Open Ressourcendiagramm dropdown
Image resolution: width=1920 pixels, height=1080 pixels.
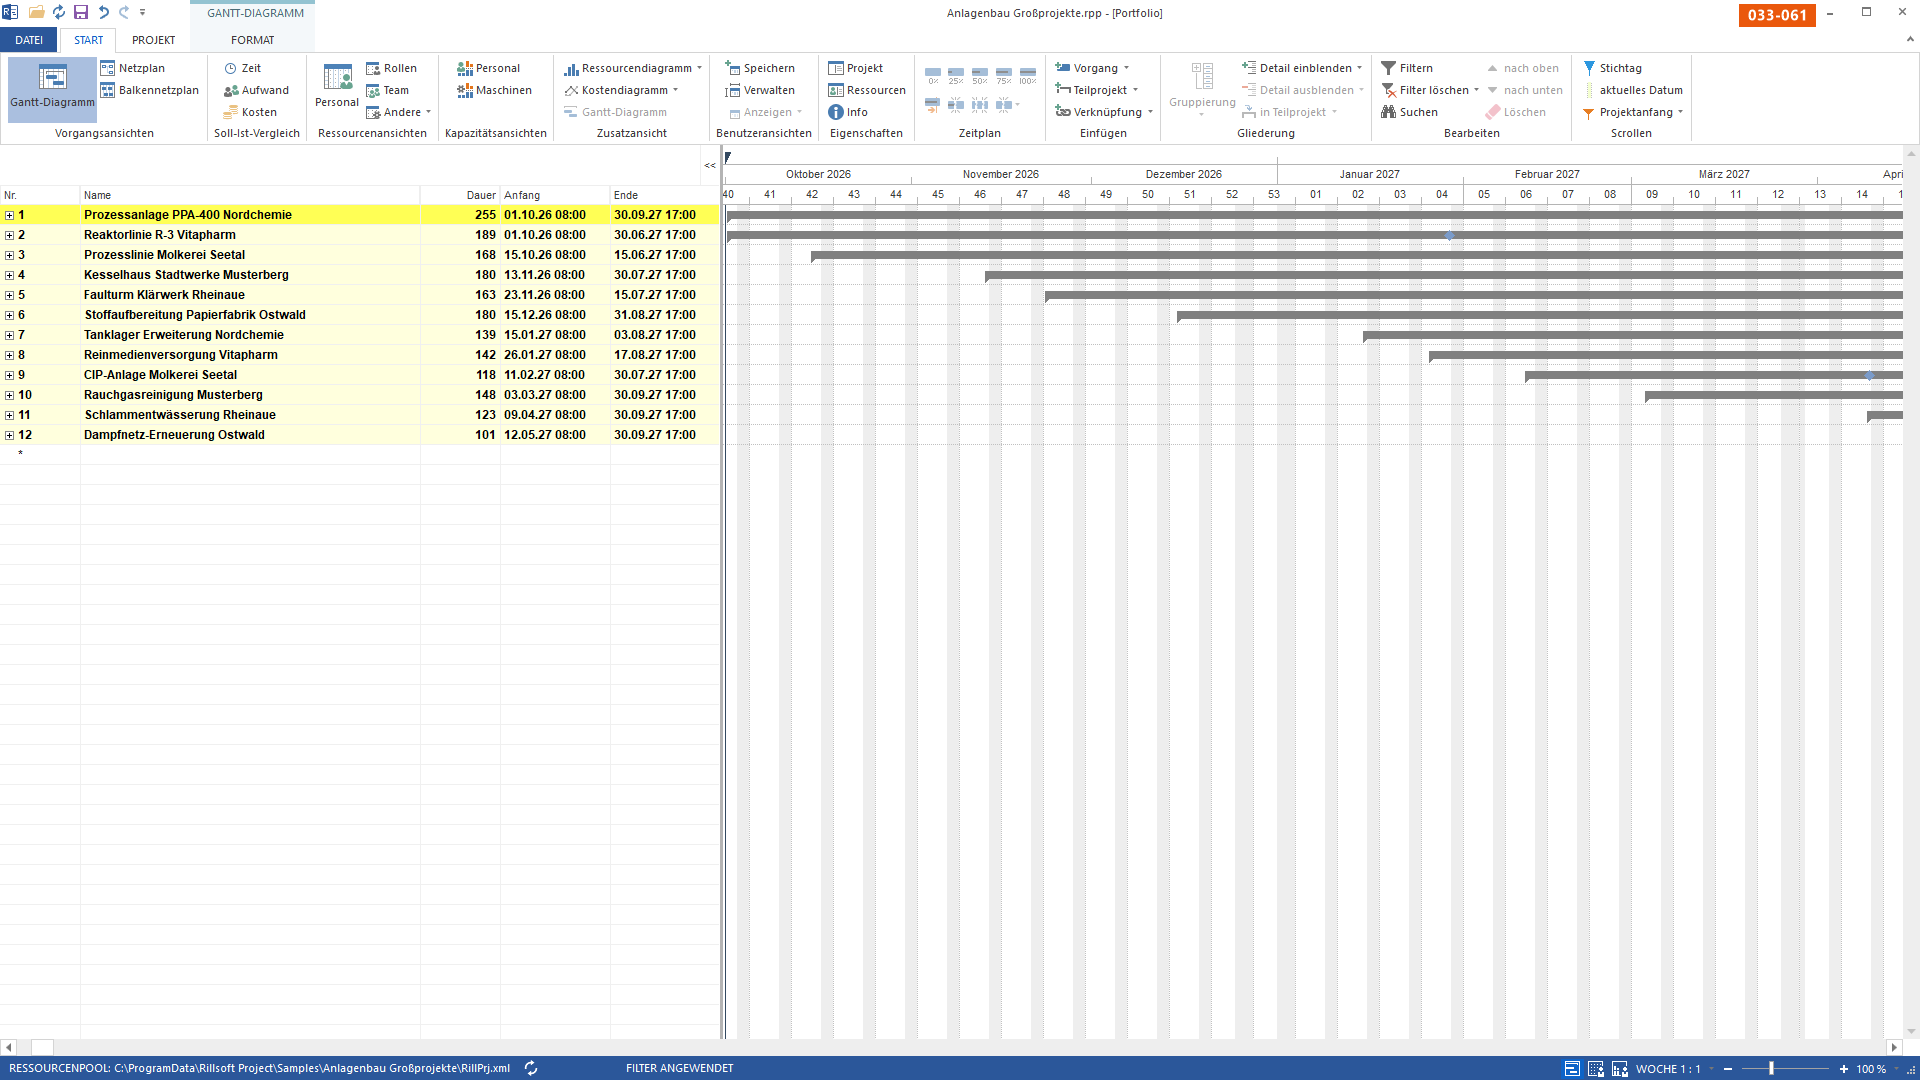coord(699,68)
